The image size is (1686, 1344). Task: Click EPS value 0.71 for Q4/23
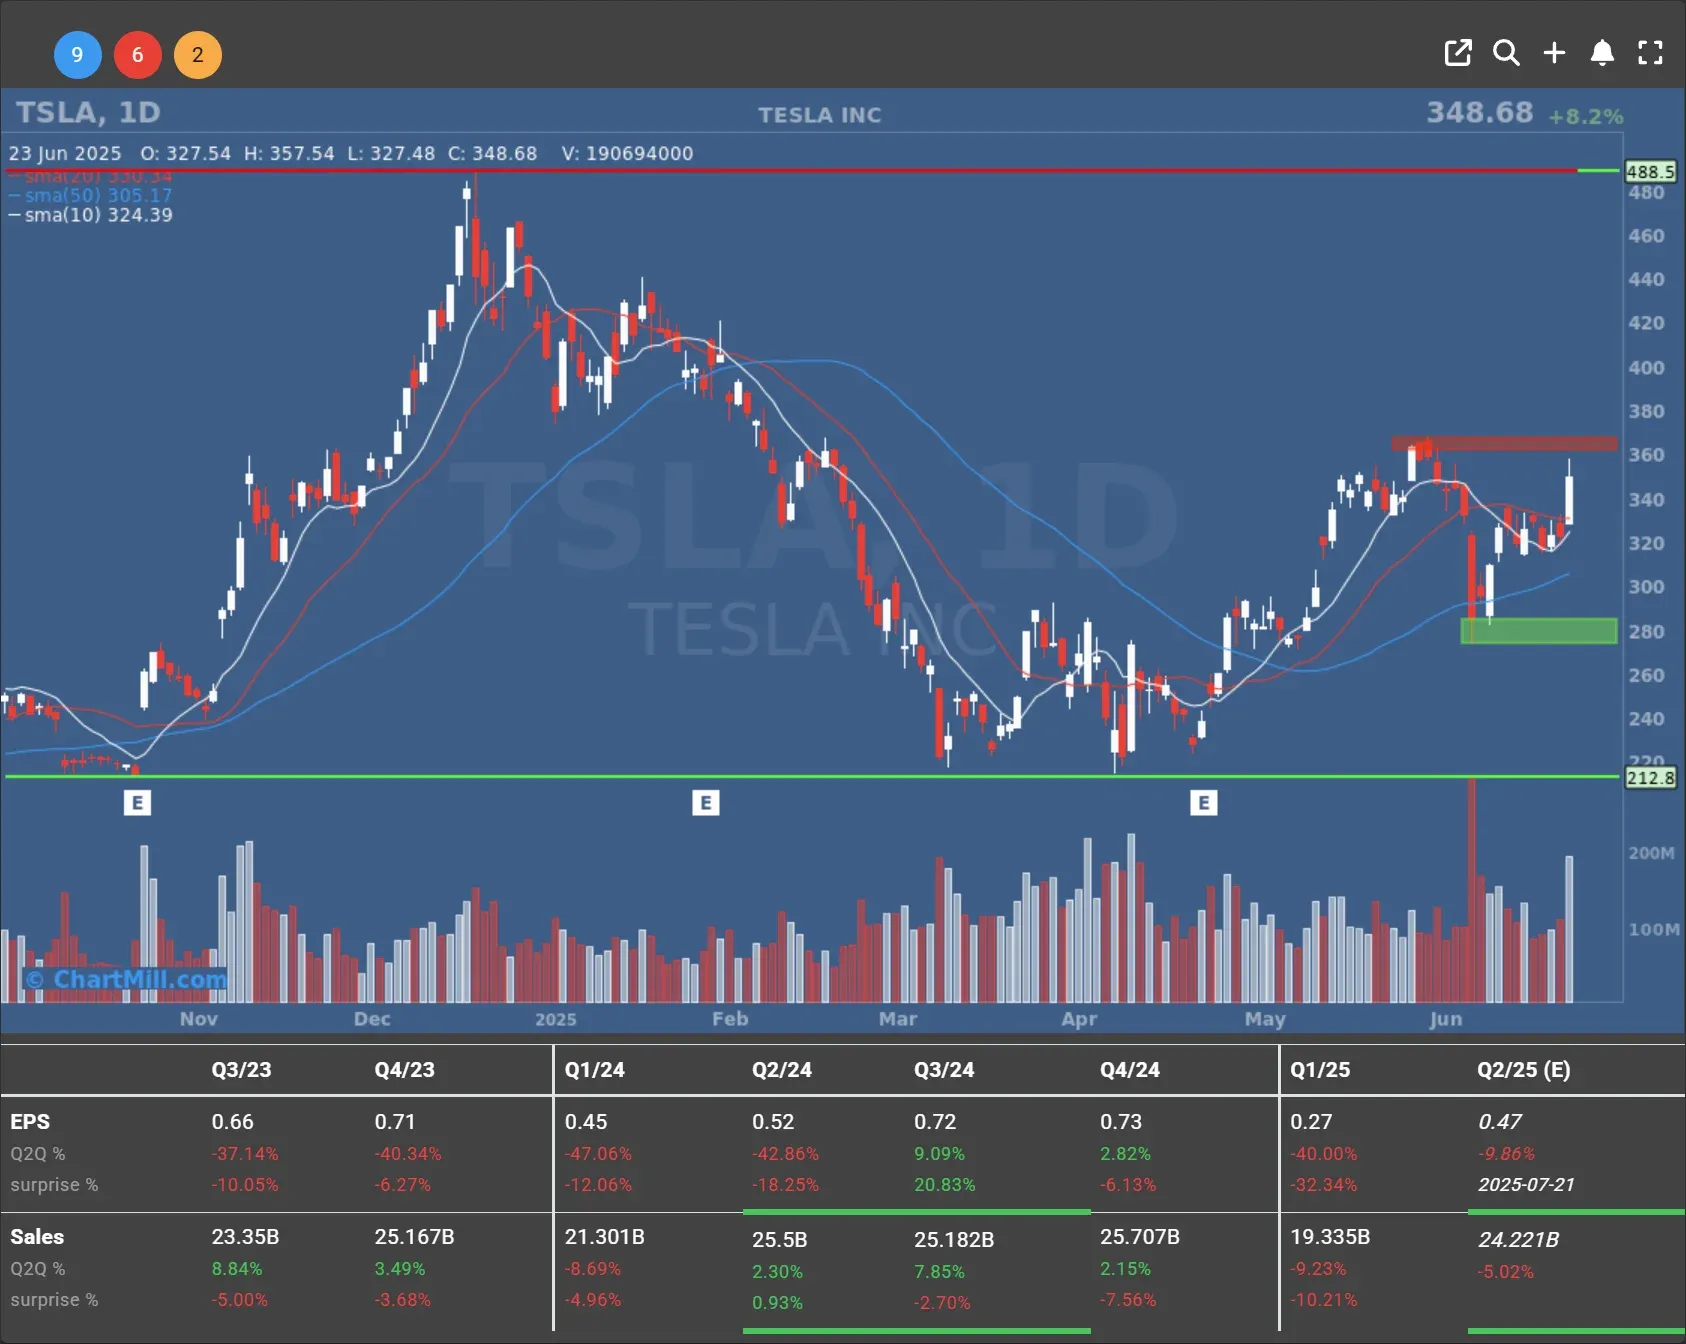tap(395, 1122)
